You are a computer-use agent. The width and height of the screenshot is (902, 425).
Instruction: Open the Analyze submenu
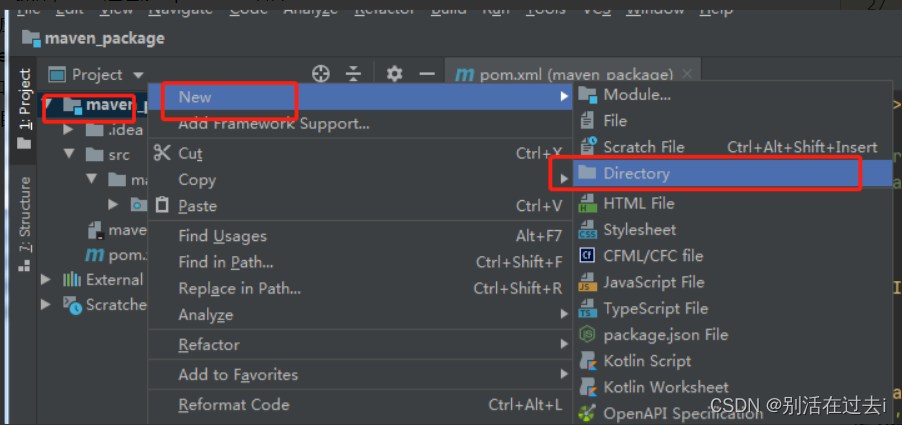[x=360, y=315]
